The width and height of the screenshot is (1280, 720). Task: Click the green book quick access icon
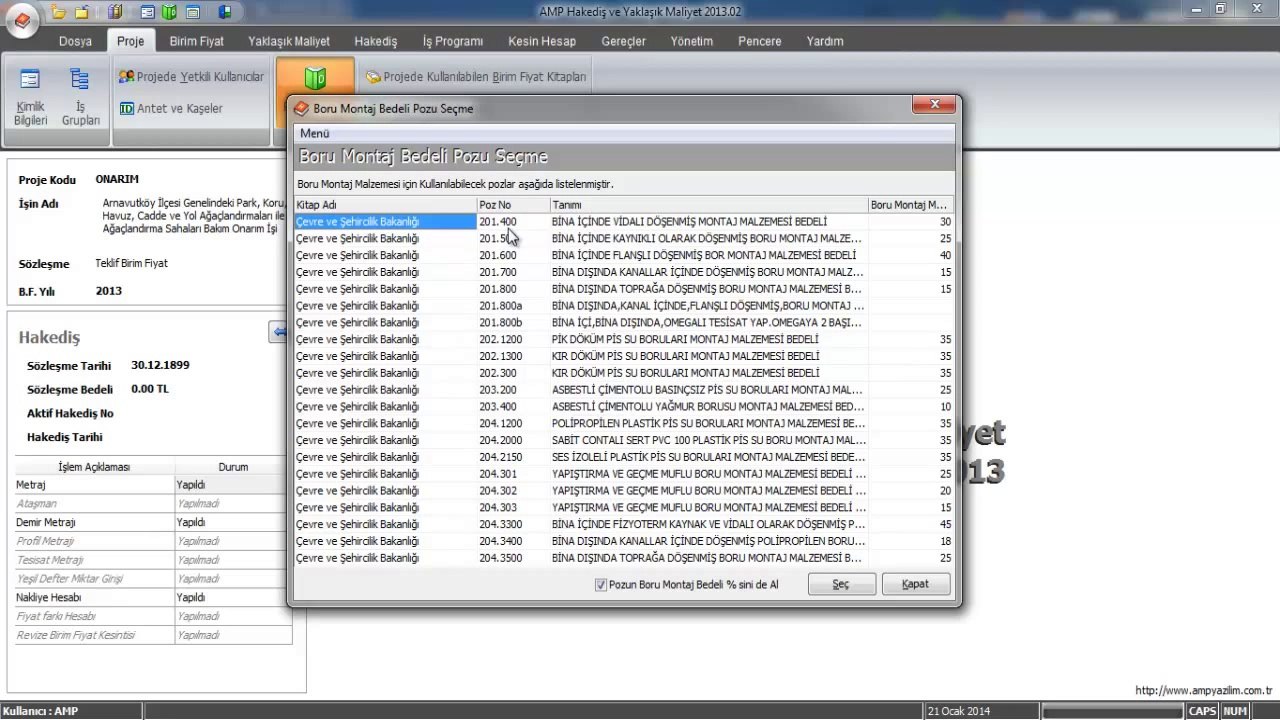170,12
